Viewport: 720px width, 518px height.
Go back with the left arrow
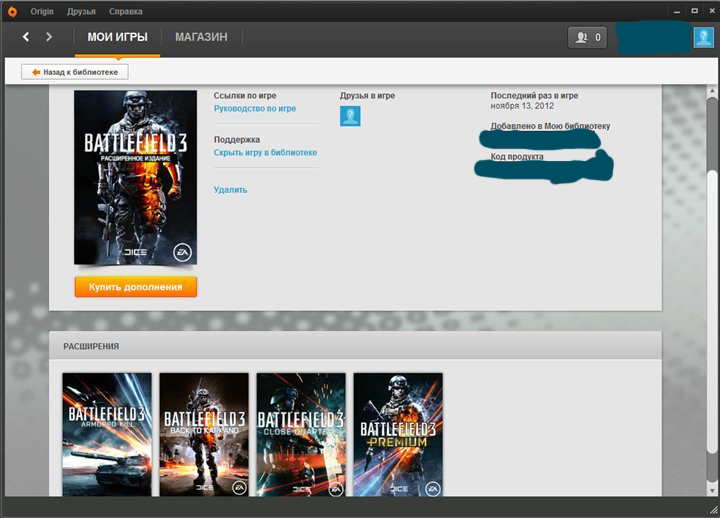click(x=26, y=37)
